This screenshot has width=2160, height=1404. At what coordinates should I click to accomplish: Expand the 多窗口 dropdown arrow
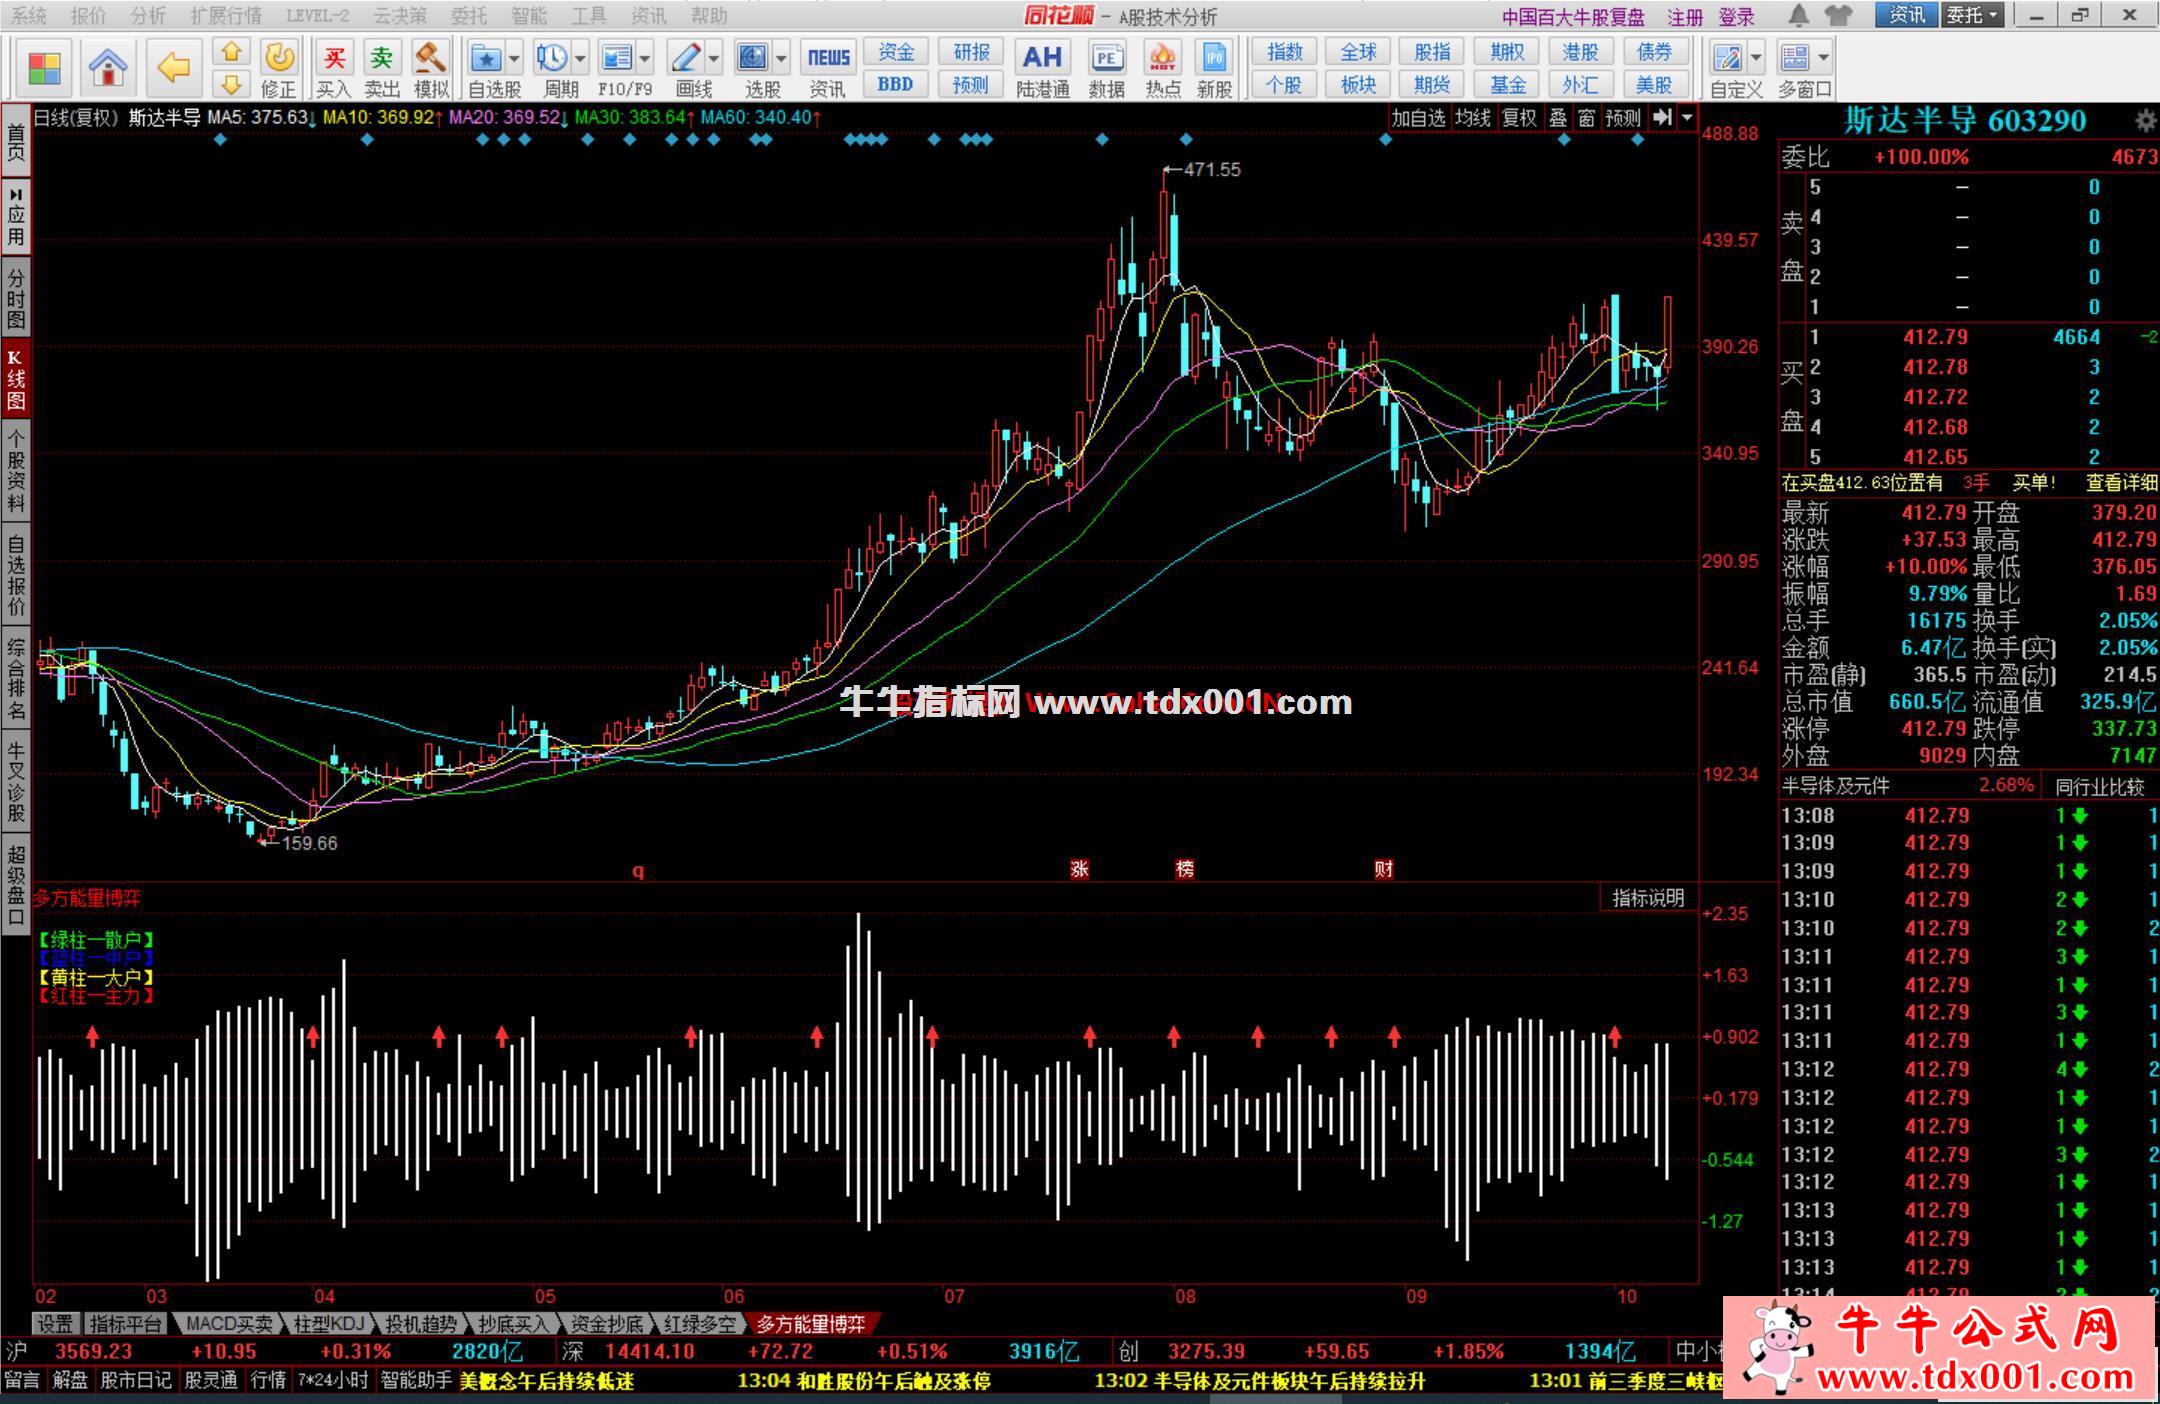1824,59
